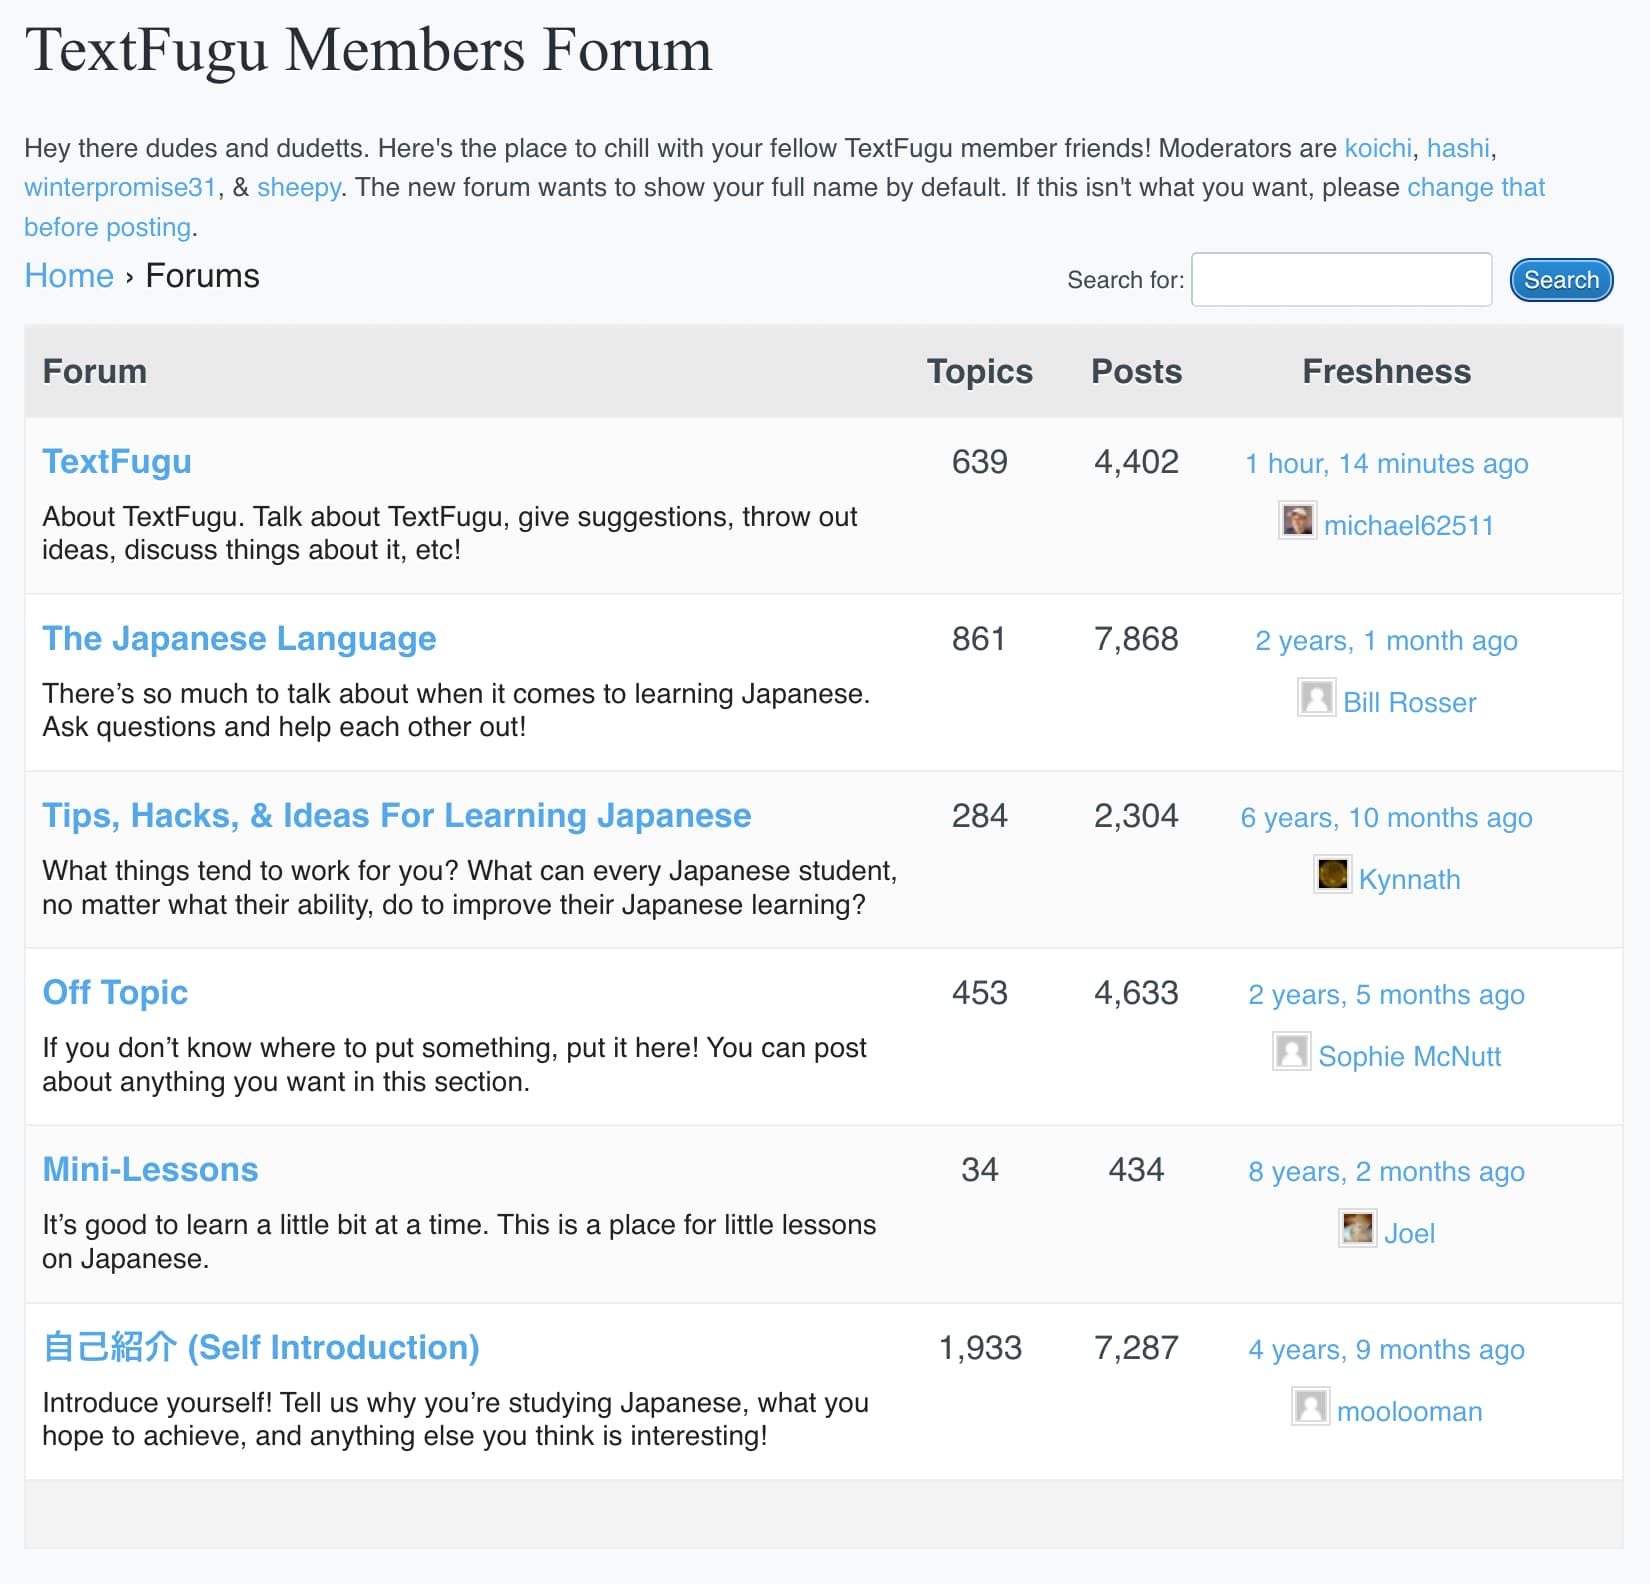
Task: Click the topic count 1,933
Action: point(980,1348)
